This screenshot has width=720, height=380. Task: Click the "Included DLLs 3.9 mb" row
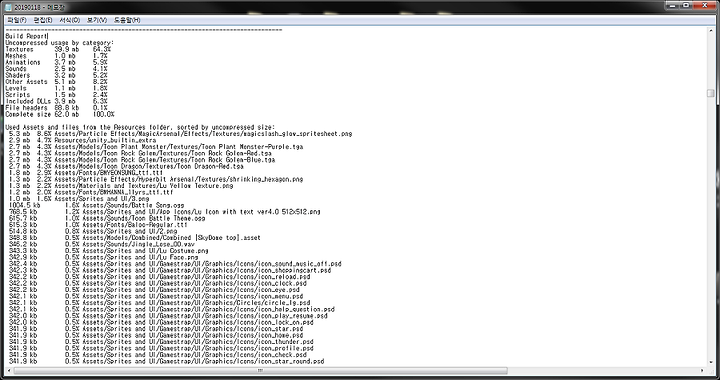pyautogui.click(x=56, y=101)
